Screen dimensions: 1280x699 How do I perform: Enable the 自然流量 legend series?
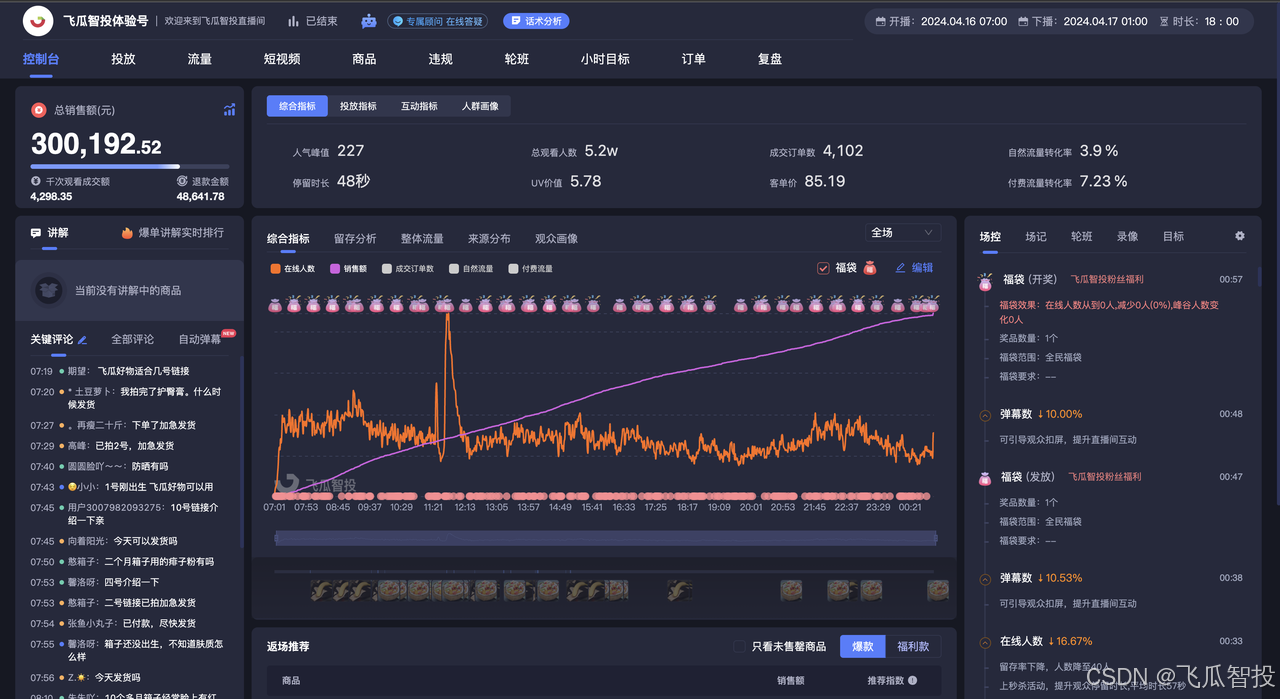click(x=472, y=268)
